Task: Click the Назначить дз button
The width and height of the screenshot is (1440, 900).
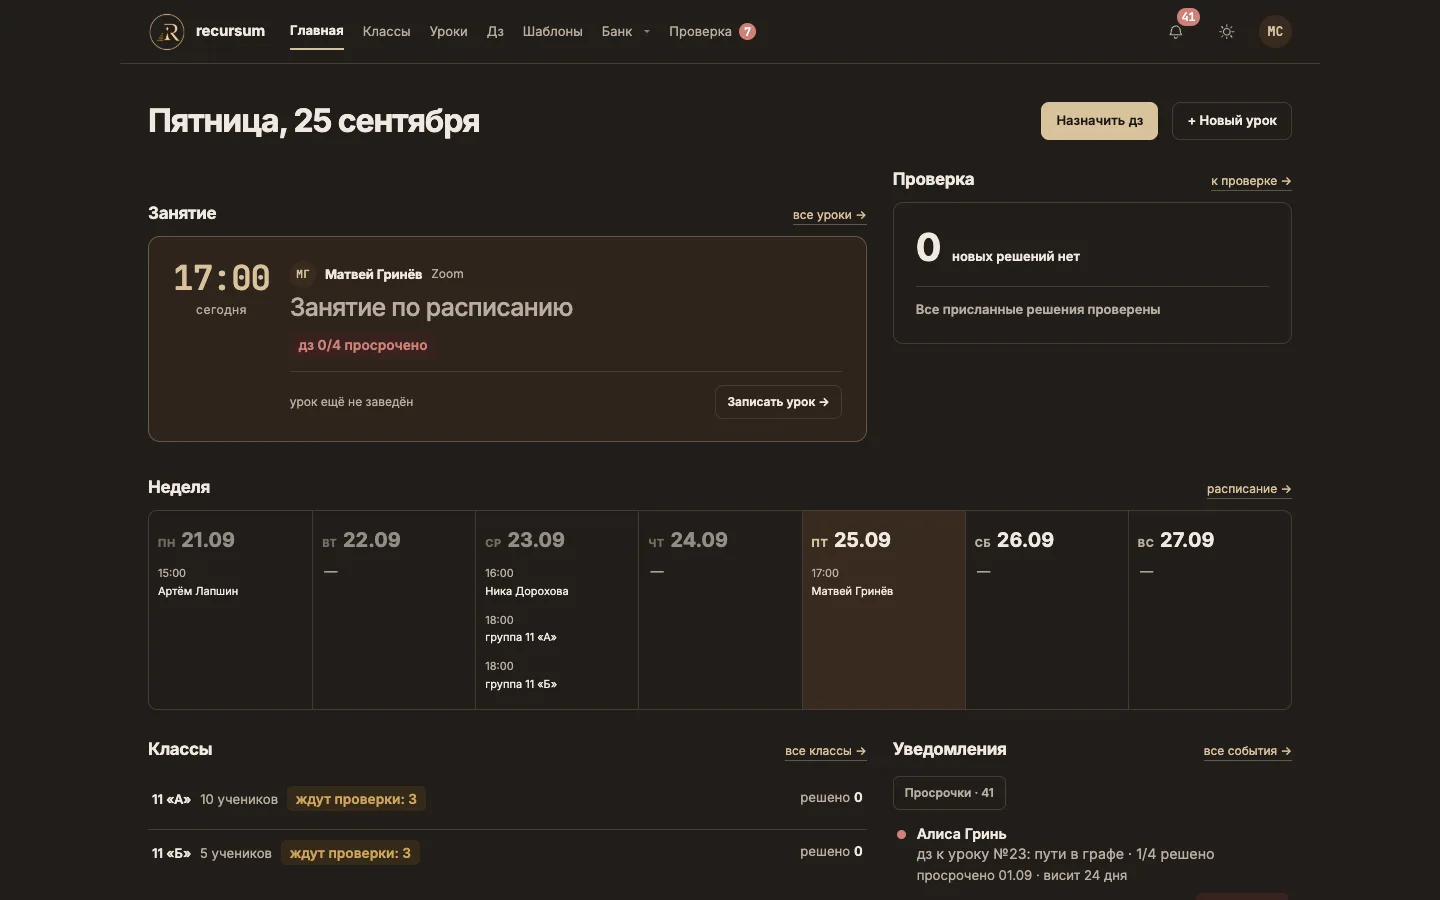Action: coord(1099,121)
